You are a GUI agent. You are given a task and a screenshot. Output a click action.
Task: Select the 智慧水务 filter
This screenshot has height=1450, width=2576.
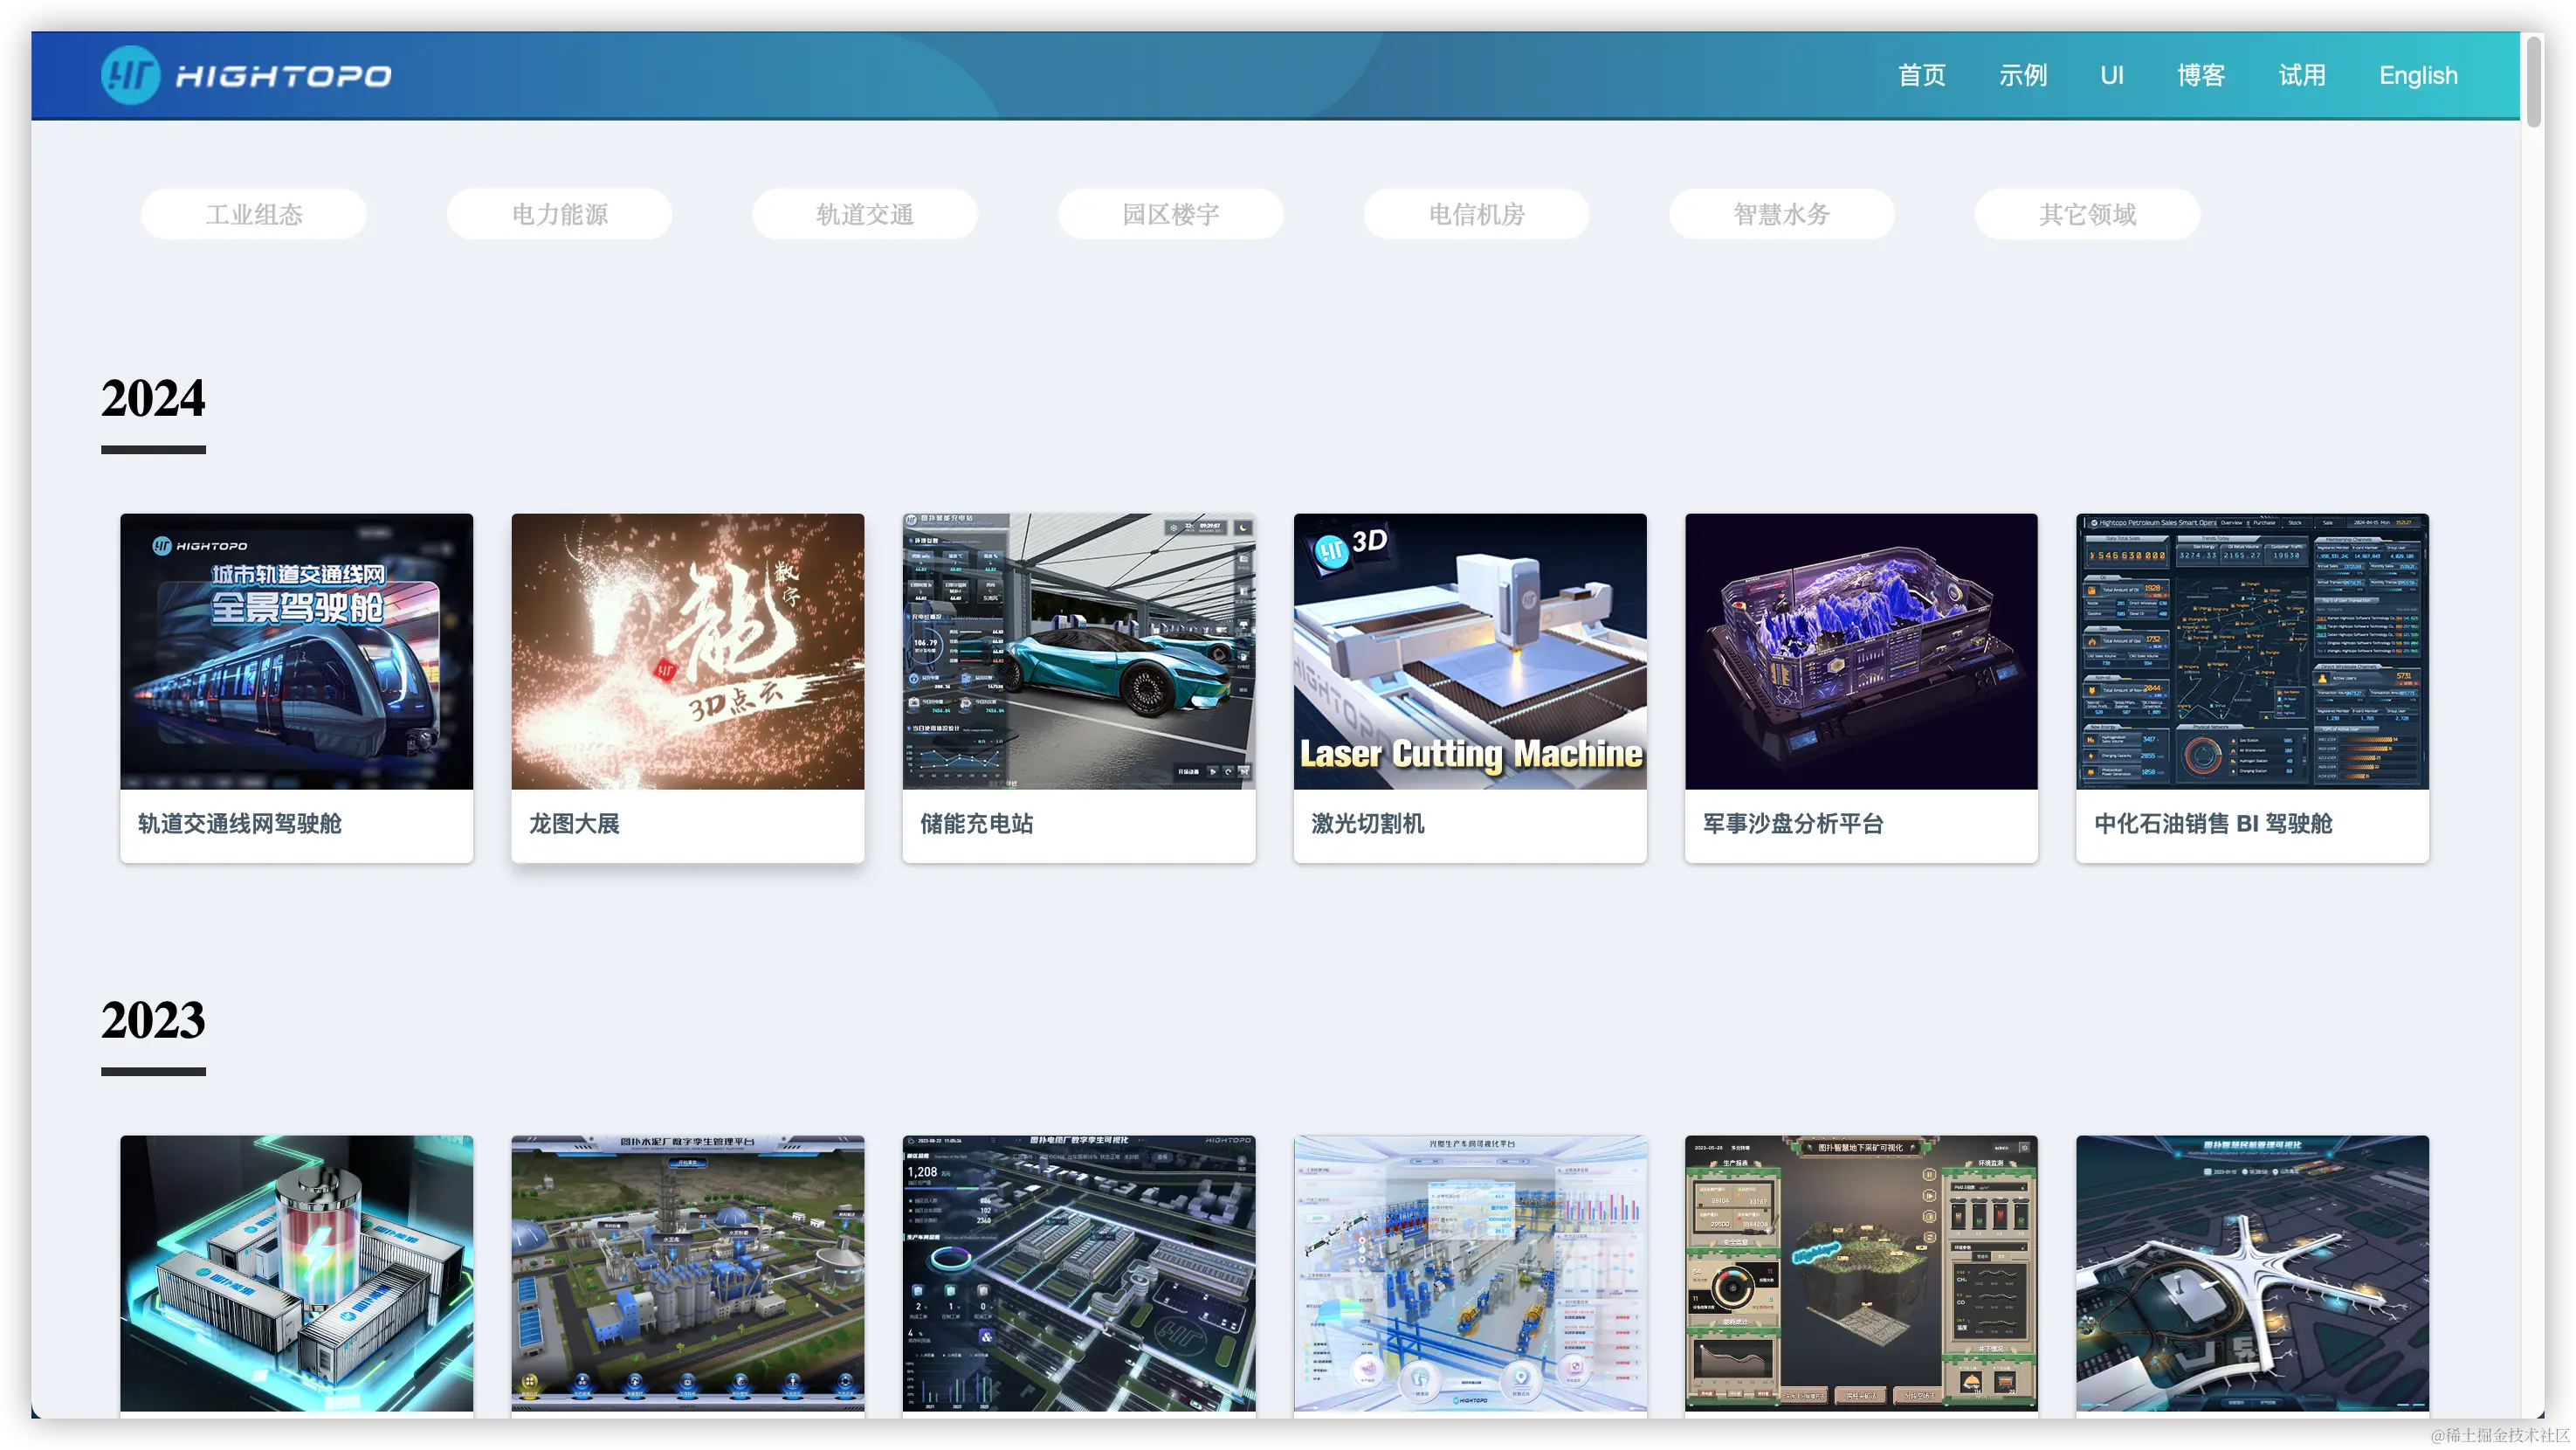(x=1781, y=214)
